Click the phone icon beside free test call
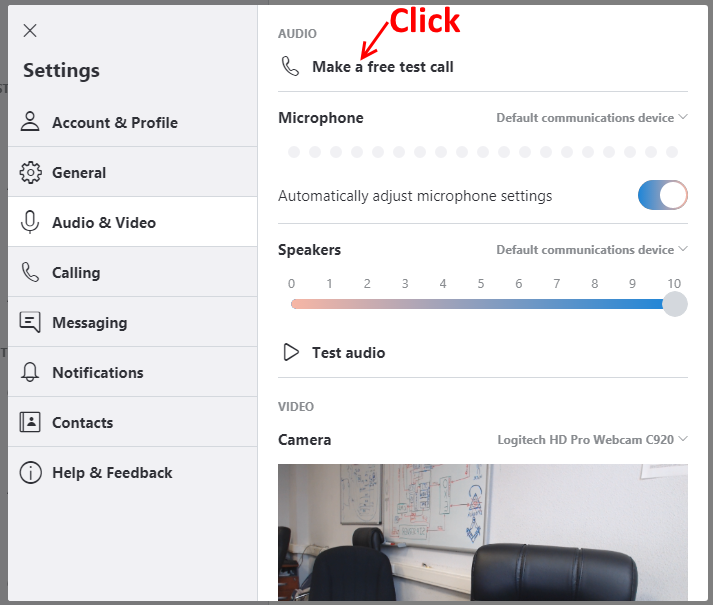Screen dimensions: 713x605 click(x=290, y=66)
